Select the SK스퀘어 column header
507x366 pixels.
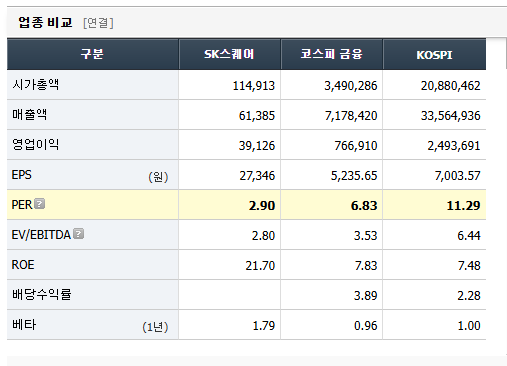[x=230, y=54]
